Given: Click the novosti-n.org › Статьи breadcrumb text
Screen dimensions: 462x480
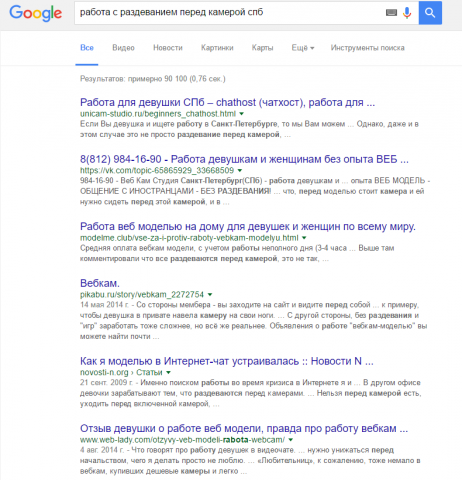Looking at the screenshot, I should pos(121,373).
